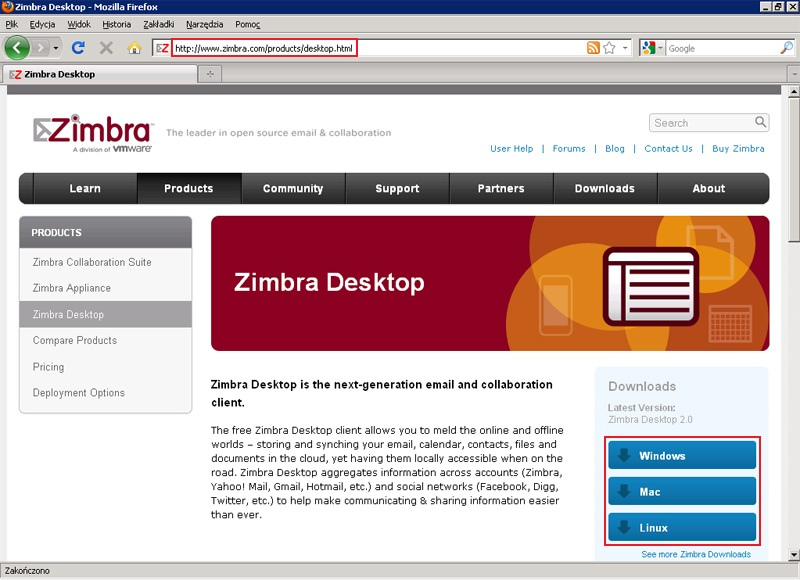Open See more Zimbra Downloads link
Image resolution: width=800 pixels, height=580 pixels.
[x=696, y=554]
